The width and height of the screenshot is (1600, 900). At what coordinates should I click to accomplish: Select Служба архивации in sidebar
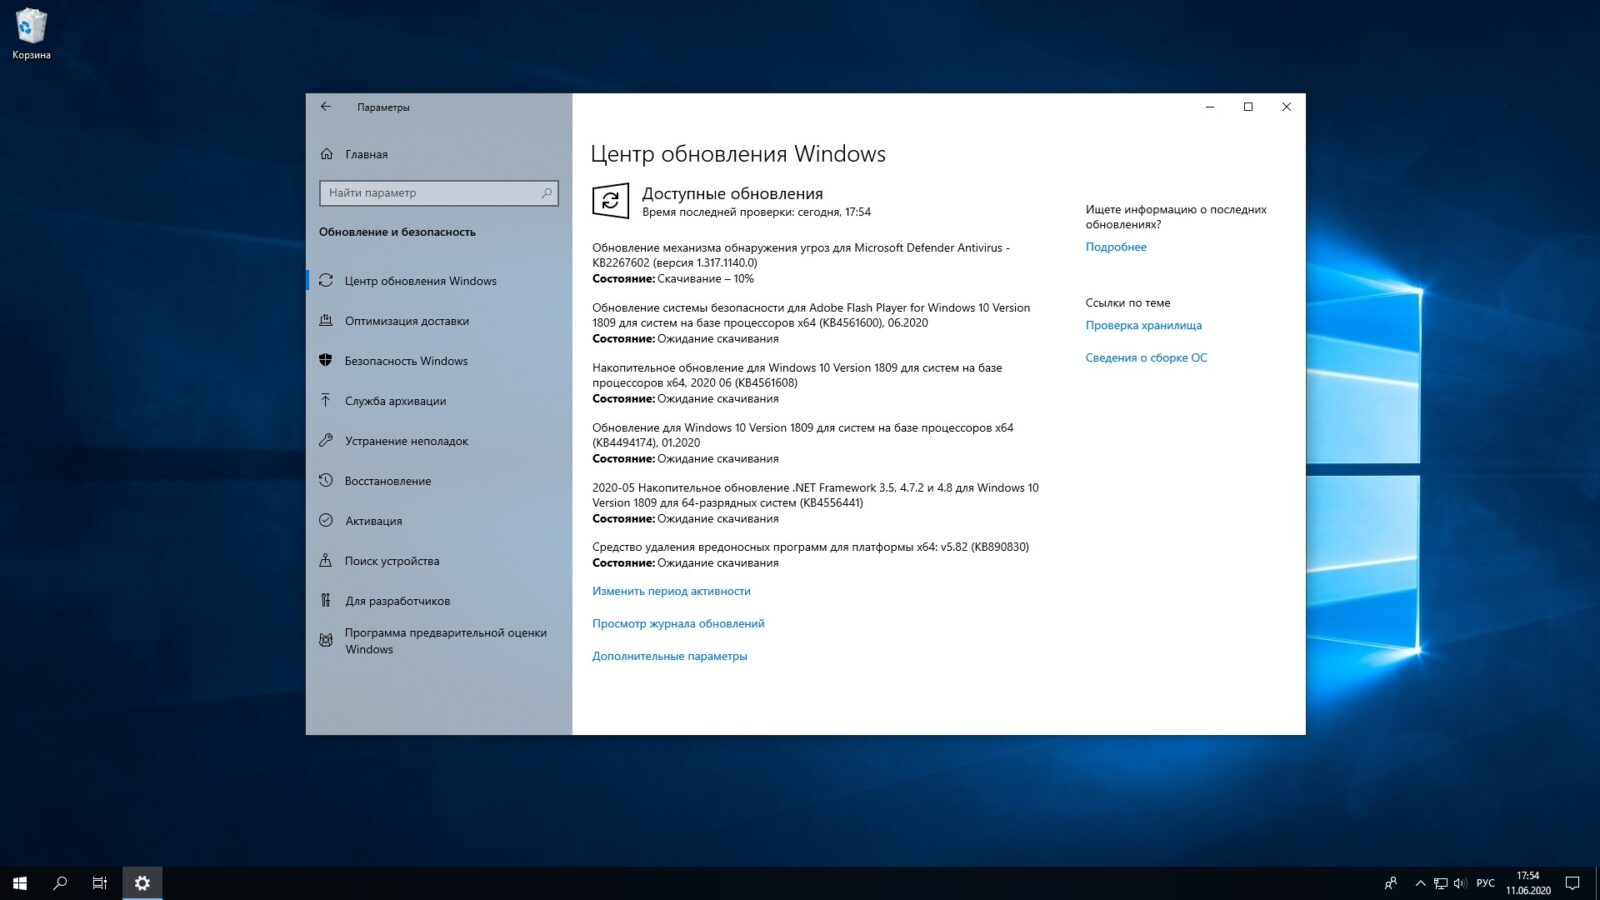pos(439,401)
